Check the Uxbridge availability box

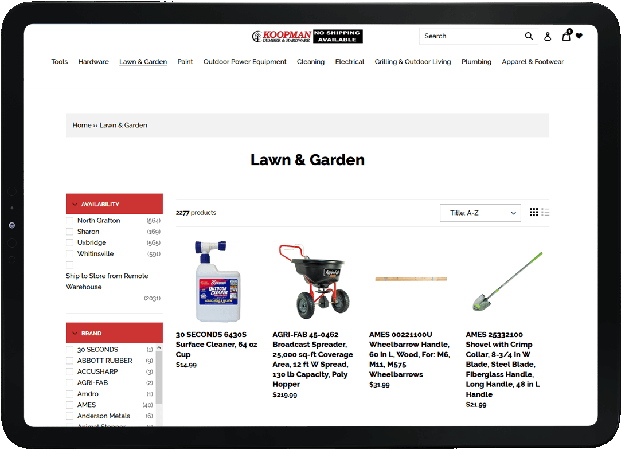click(70, 242)
